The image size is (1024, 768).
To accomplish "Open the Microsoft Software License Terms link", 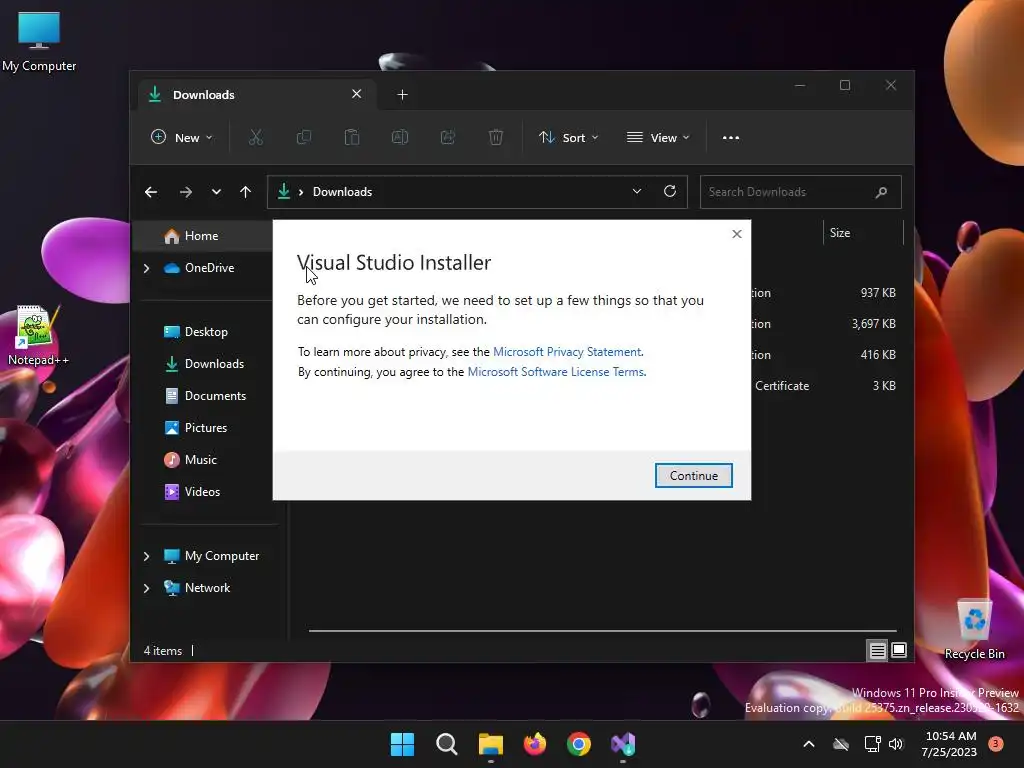I will (x=556, y=372).
